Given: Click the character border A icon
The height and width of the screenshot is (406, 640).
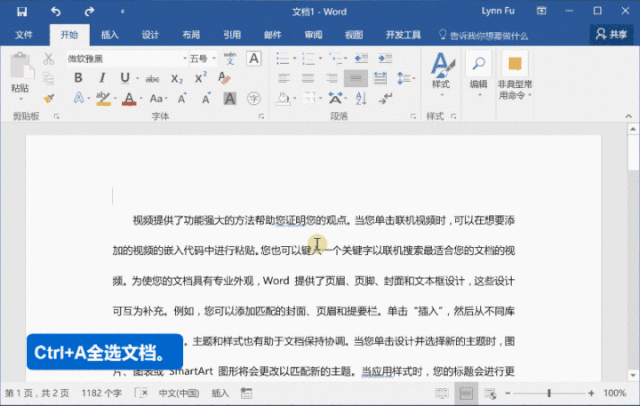Looking at the screenshot, I should coord(254,59).
